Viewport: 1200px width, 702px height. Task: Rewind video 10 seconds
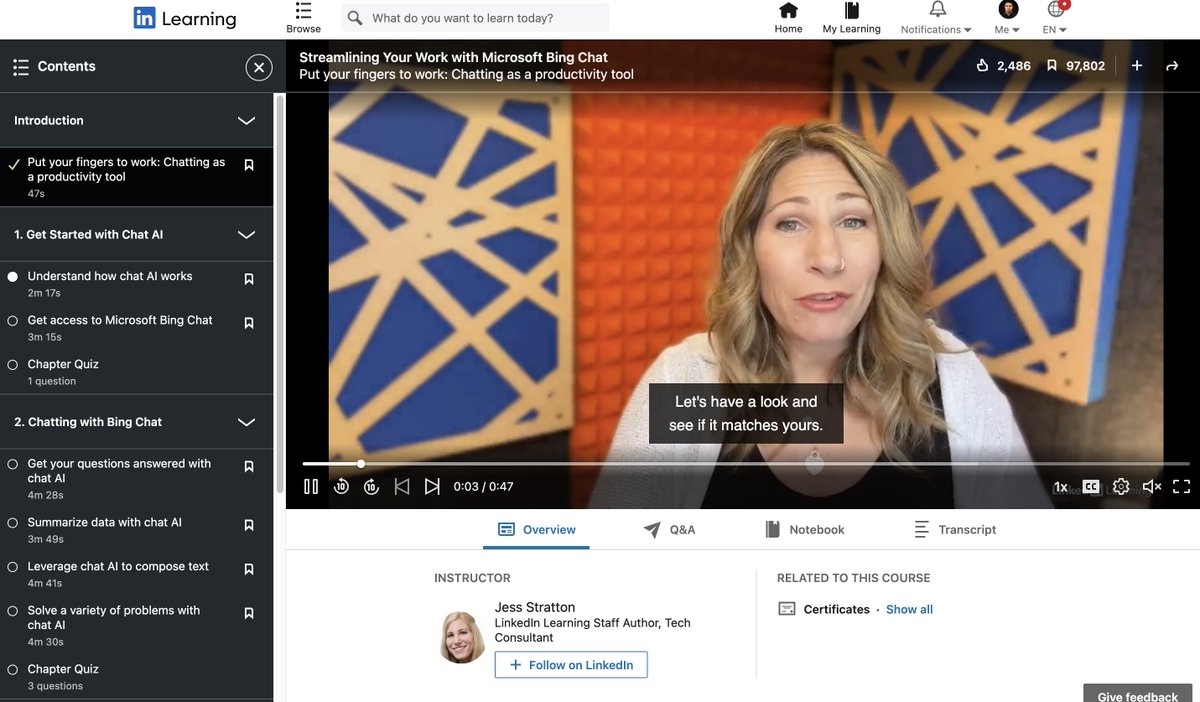pos(341,487)
